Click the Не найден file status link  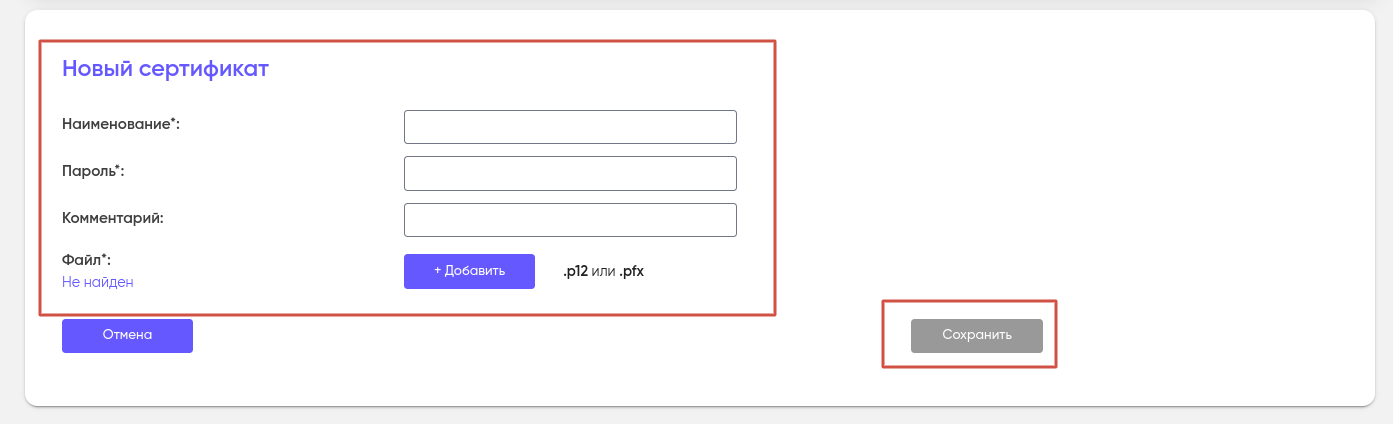[x=98, y=282]
